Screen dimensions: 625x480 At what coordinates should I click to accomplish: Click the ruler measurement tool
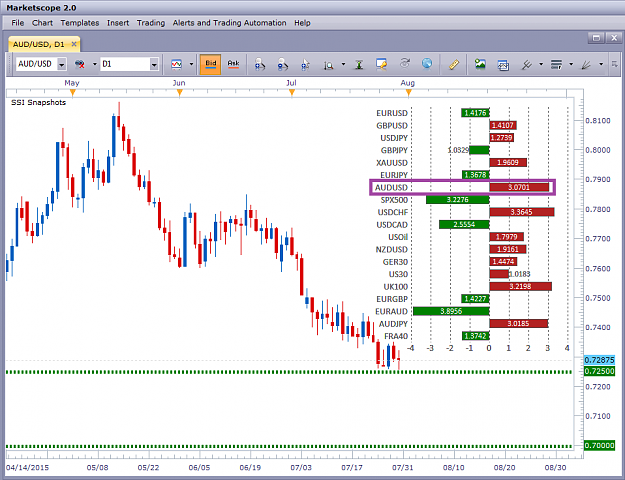(454, 64)
